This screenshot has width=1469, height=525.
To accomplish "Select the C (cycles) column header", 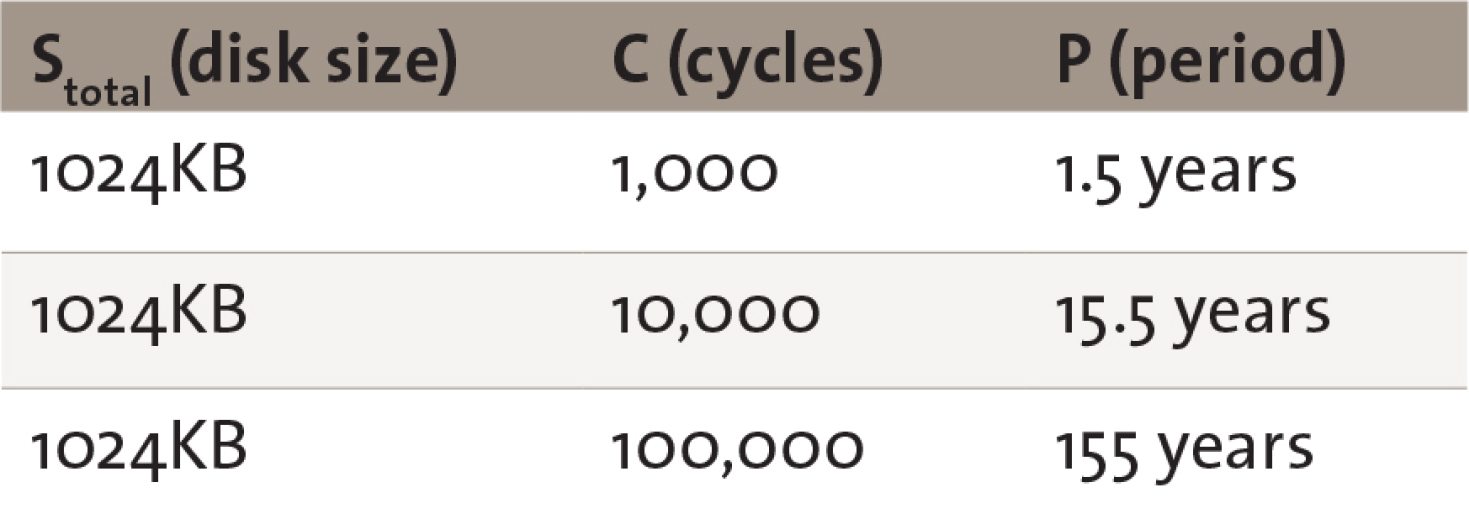I will pyautogui.click(x=747, y=63).
